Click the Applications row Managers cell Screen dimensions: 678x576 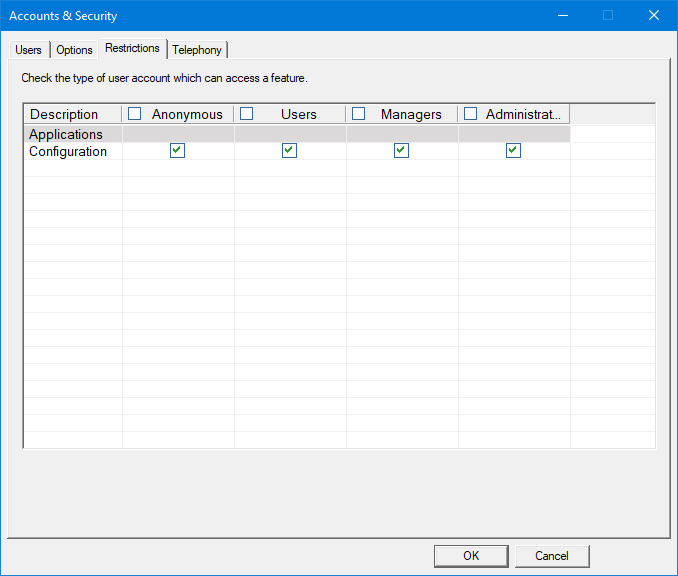pyautogui.click(x=402, y=134)
